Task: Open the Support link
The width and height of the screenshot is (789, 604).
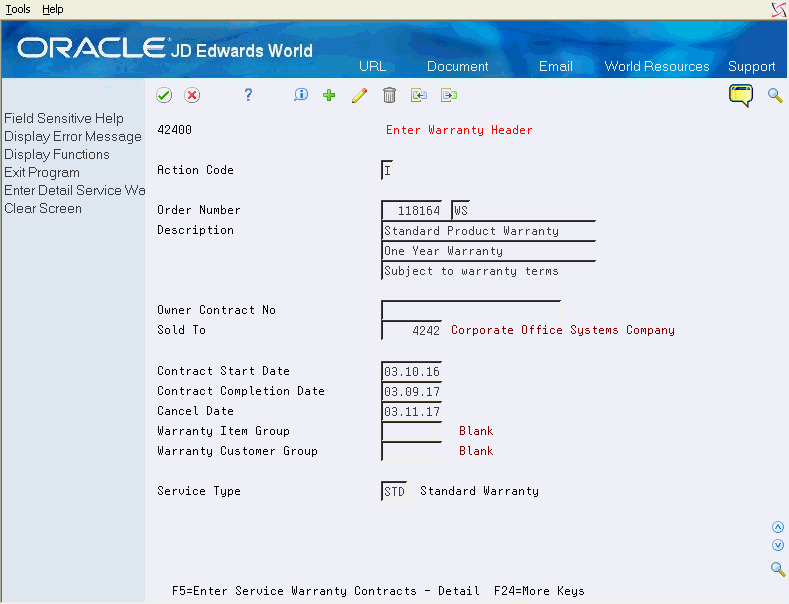Action: [x=751, y=66]
